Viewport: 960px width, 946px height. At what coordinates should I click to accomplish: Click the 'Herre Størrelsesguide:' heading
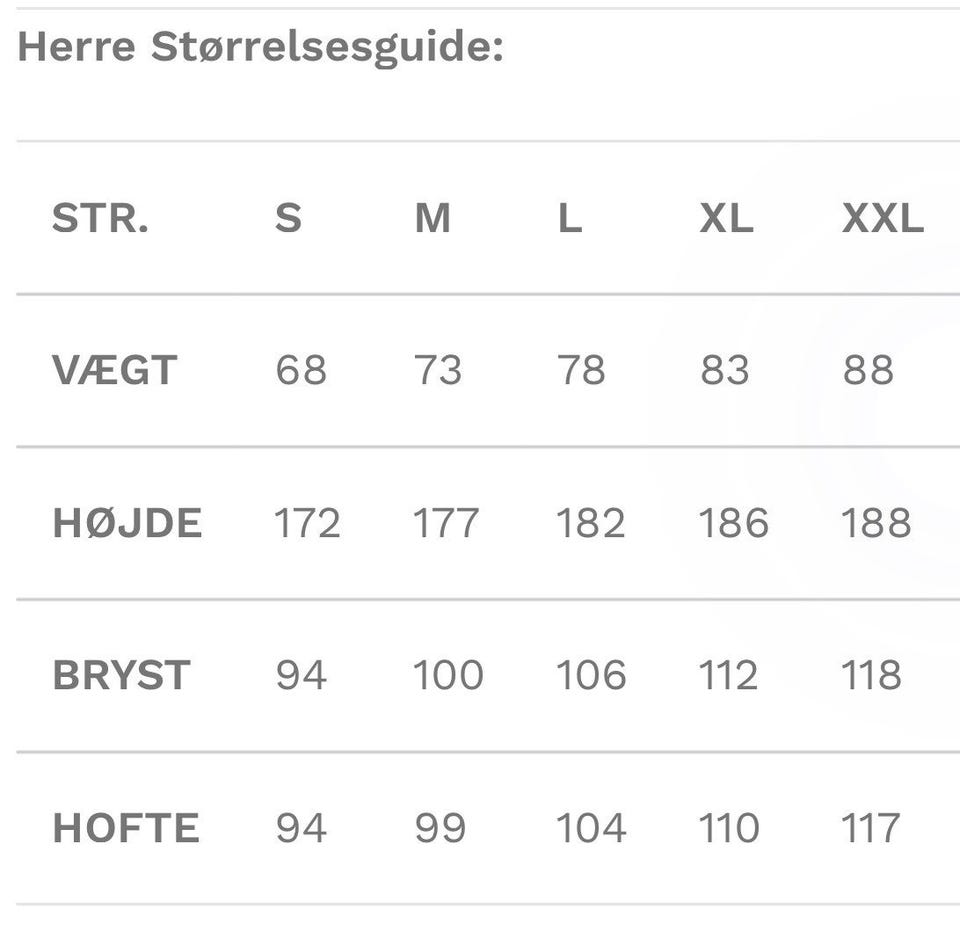click(260, 47)
